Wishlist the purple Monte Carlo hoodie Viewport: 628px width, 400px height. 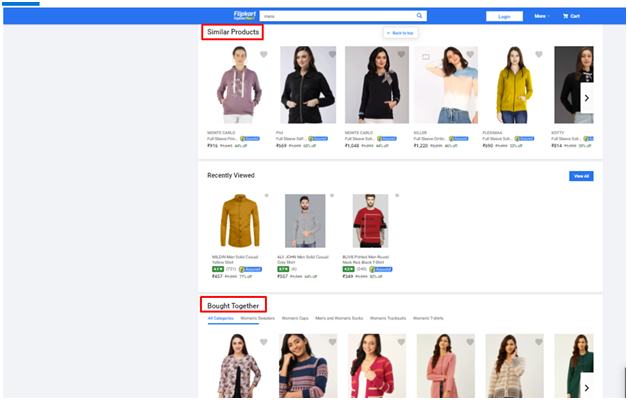264,54
